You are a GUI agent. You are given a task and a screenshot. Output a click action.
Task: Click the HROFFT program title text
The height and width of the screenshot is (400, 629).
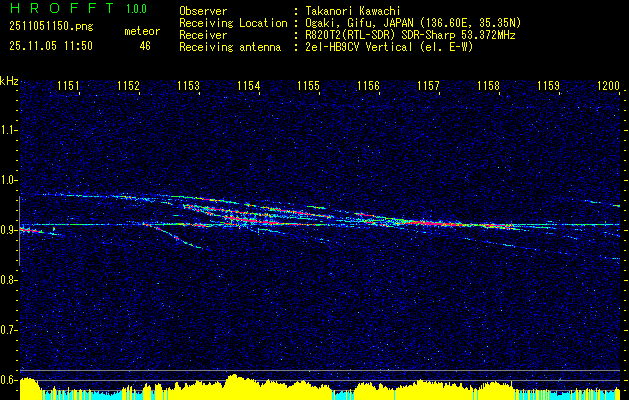[x=61, y=8]
